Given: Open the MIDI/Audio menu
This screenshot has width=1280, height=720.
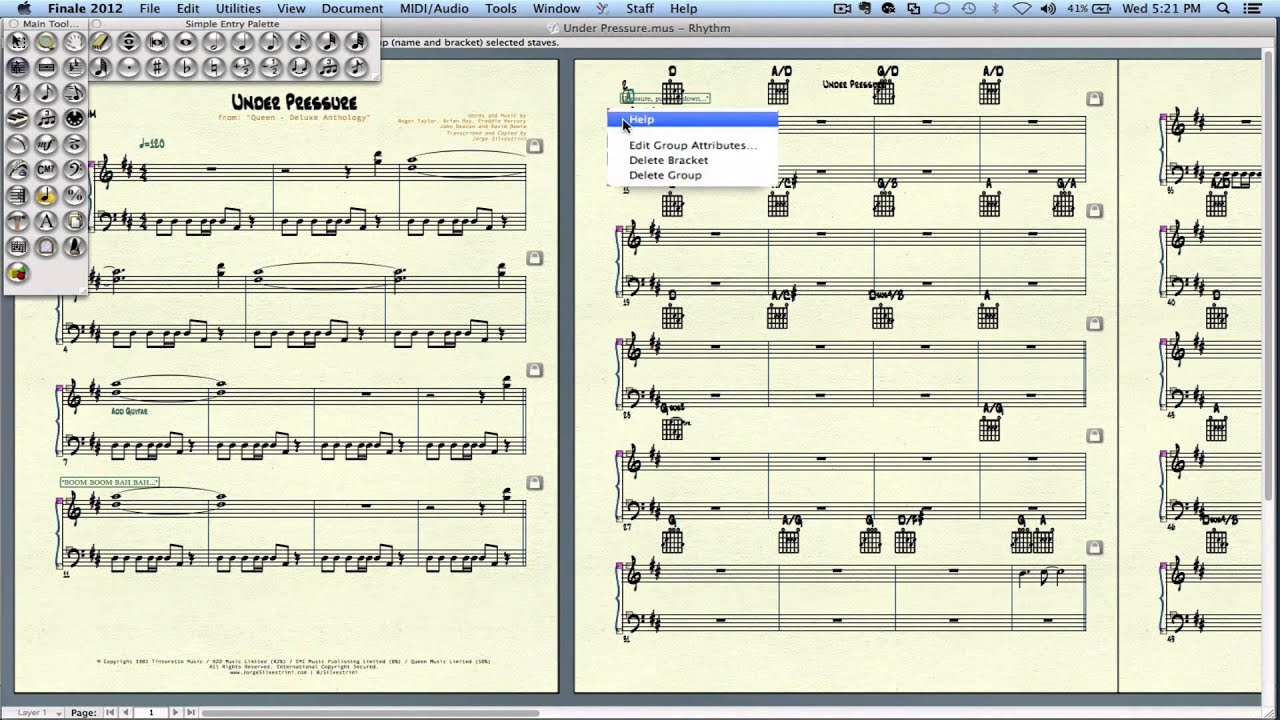Looking at the screenshot, I should pos(434,9).
